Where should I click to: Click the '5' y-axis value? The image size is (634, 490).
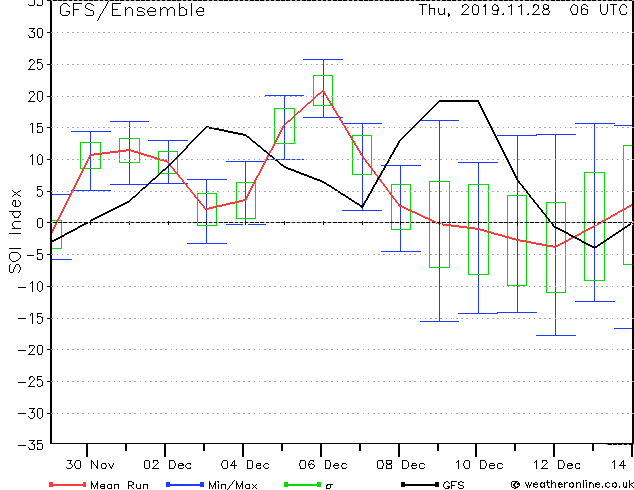40,191
